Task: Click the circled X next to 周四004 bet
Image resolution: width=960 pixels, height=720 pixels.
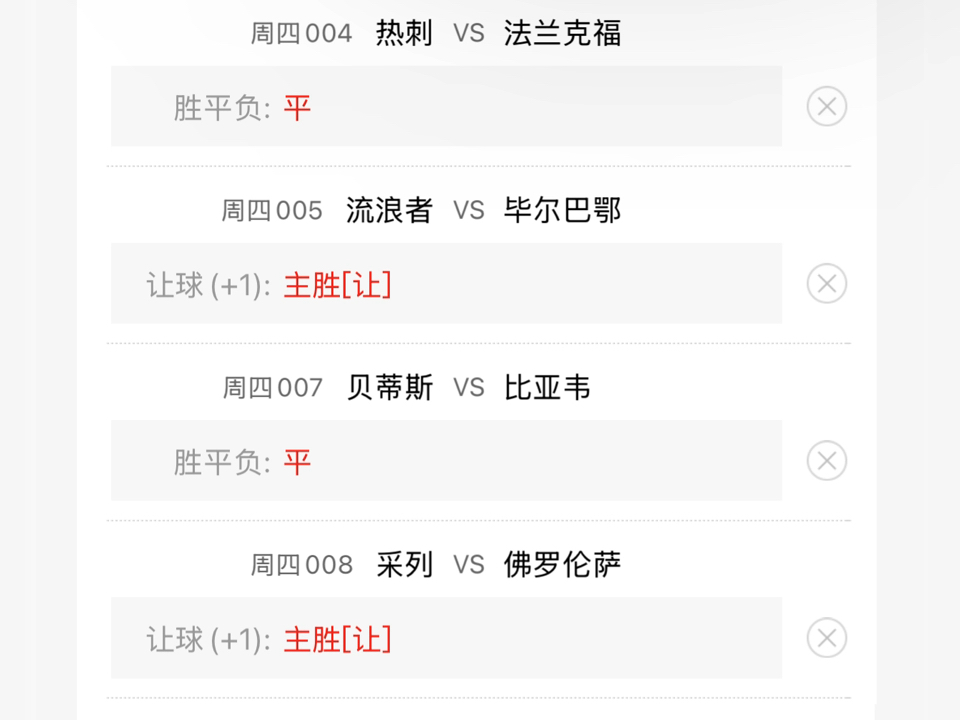Action: tap(826, 106)
